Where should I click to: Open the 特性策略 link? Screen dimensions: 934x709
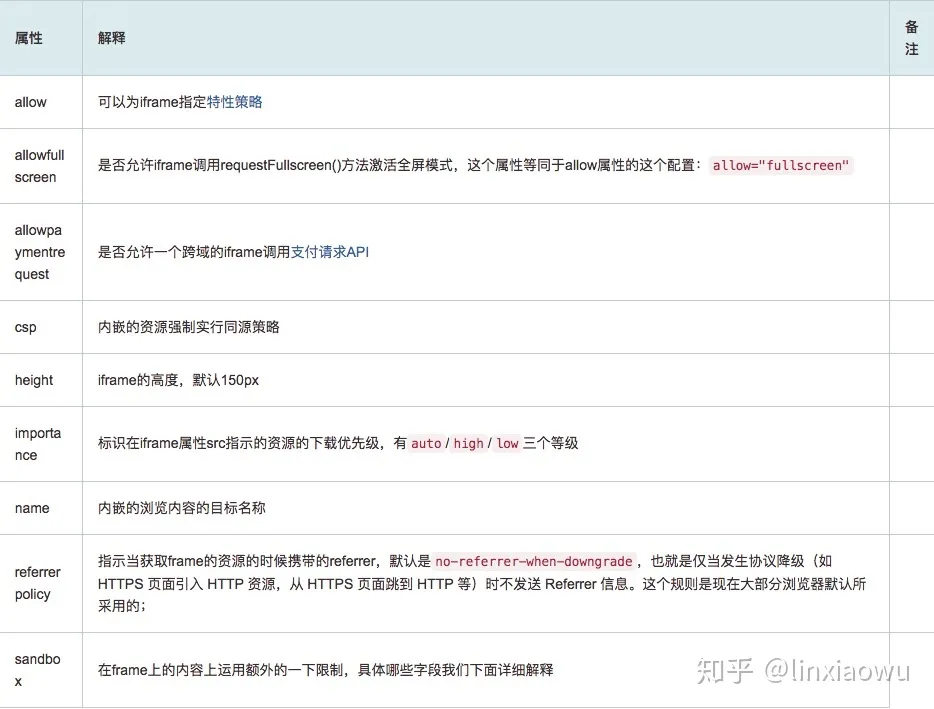(x=235, y=102)
